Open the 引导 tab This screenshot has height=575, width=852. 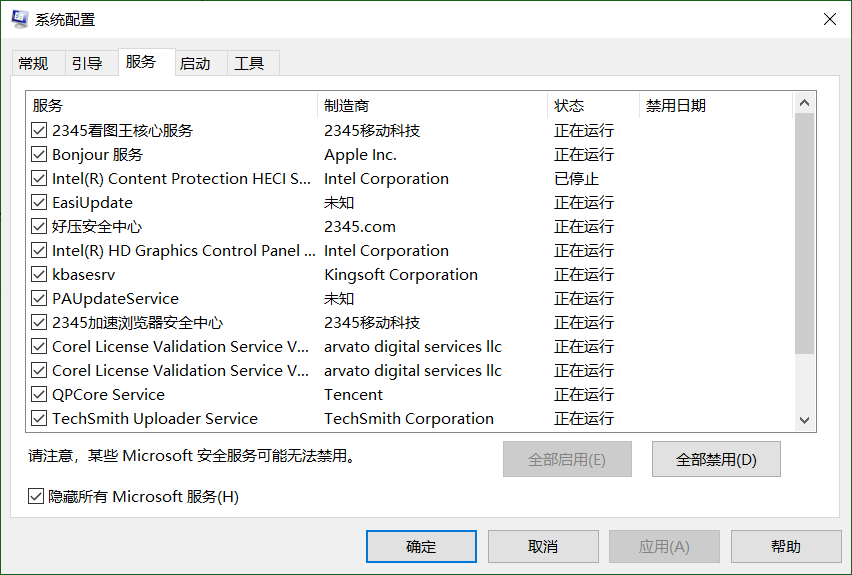tap(87, 64)
